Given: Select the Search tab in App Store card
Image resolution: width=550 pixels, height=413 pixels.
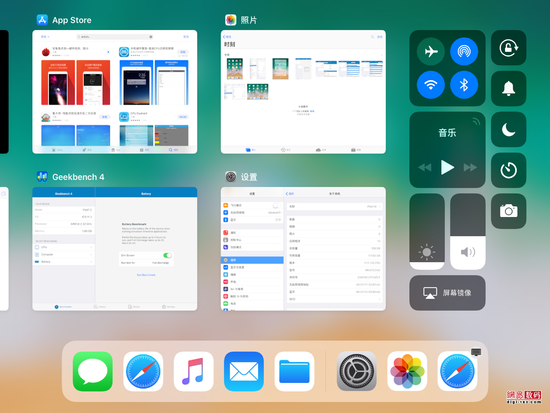Looking at the screenshot, I should click(173, 150).
